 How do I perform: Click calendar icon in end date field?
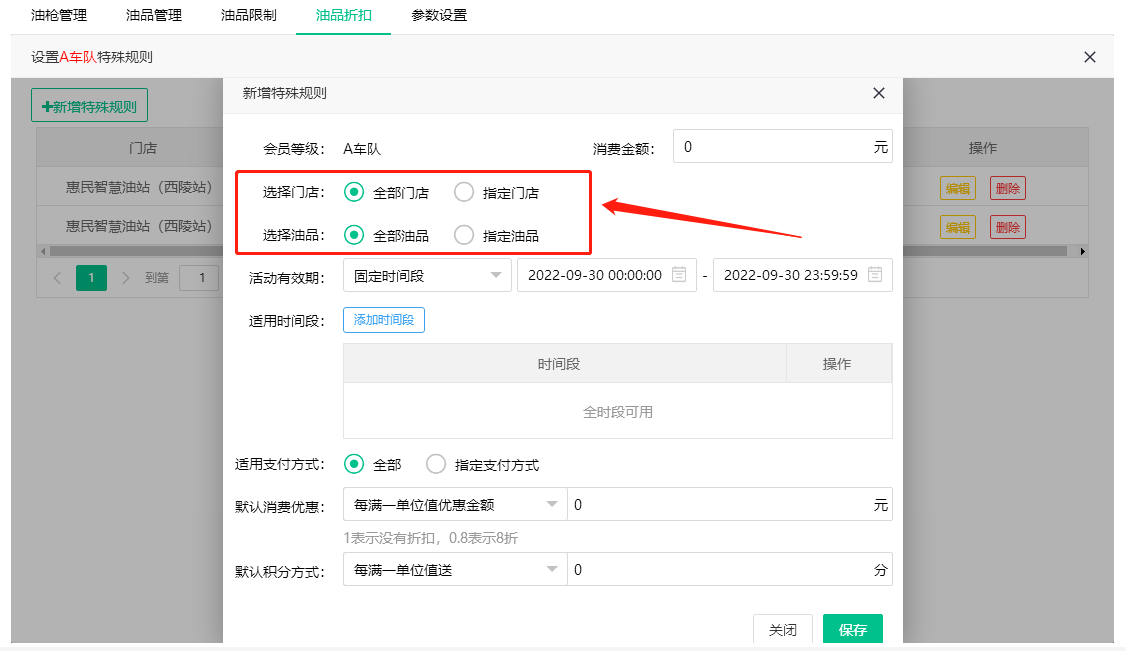(x=875, y=275)
